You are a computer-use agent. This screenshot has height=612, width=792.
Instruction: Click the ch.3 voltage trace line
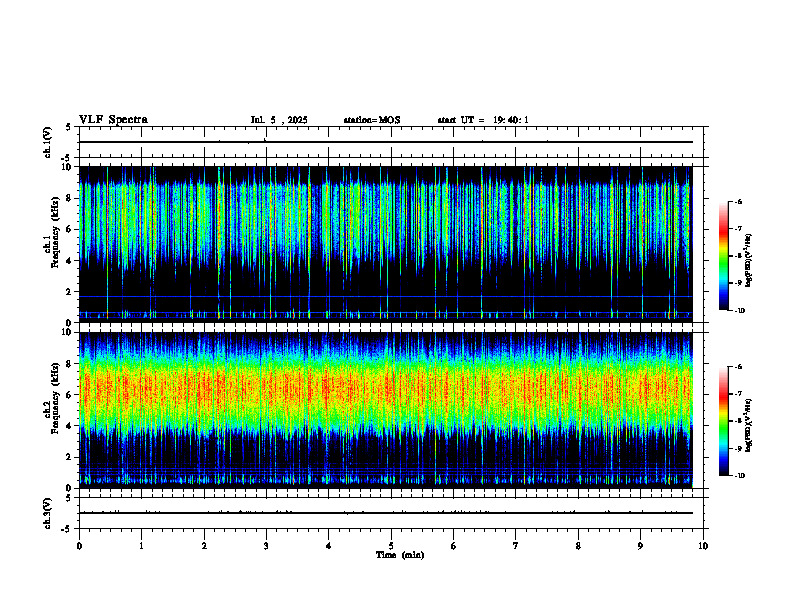[x=386, y=513]
